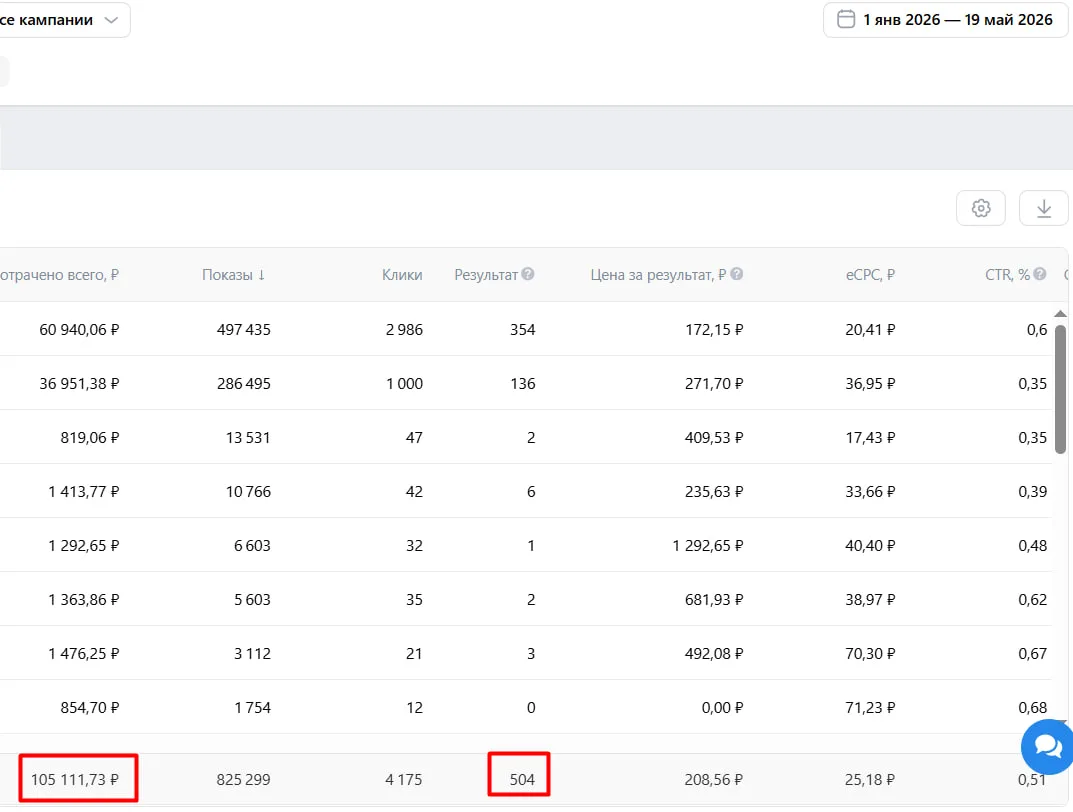Show help for Цена за результат column
This screenshot has width=1073, height=812.
pos(736,274)
